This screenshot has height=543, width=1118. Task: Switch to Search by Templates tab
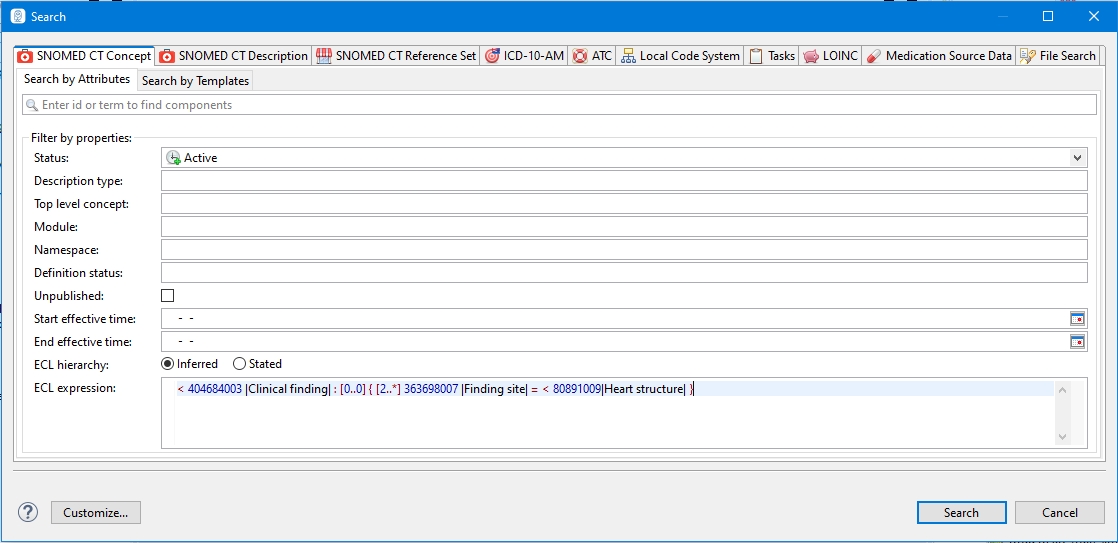pos(195,81)
